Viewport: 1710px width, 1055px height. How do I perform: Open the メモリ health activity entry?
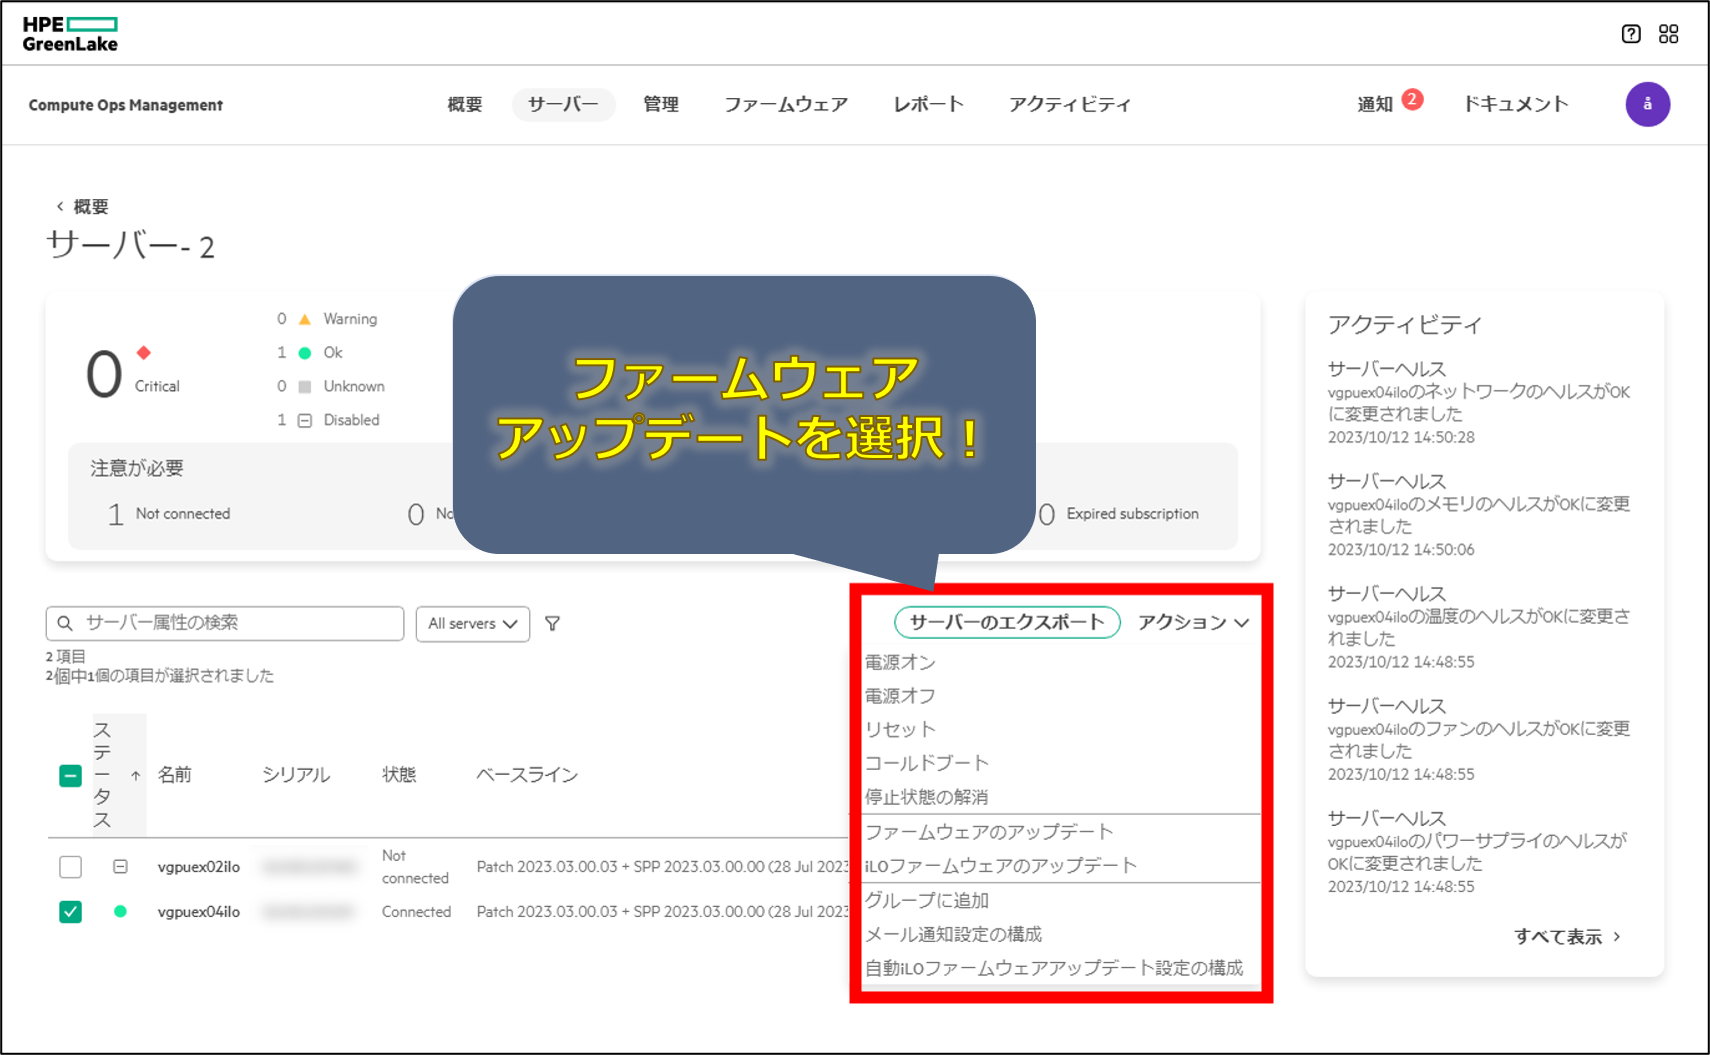1479,514
